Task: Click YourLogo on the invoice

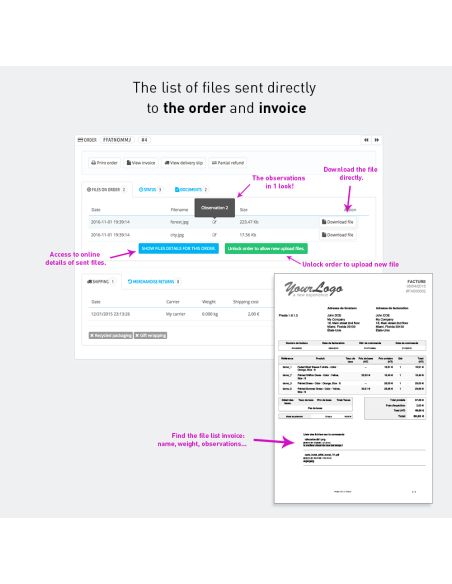Action: pyautogui.click(x=314, y=289)
